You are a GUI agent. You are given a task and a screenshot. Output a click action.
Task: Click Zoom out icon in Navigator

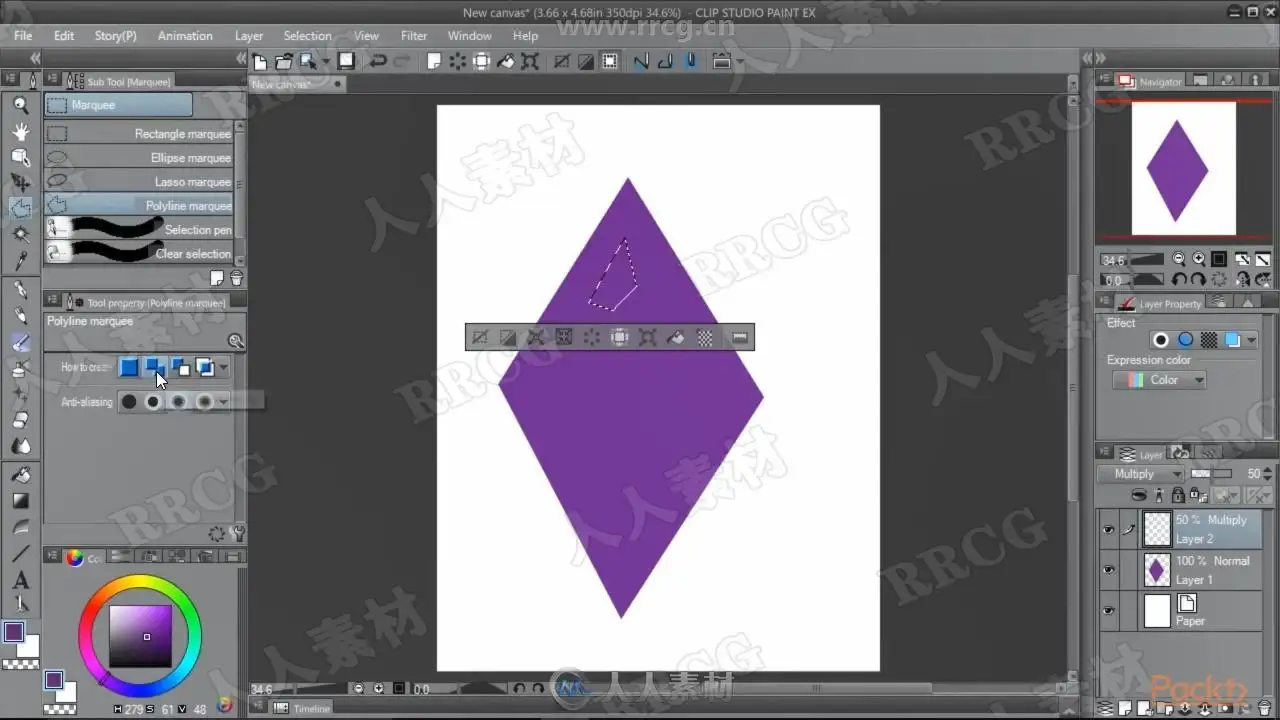coord(1179,259)
